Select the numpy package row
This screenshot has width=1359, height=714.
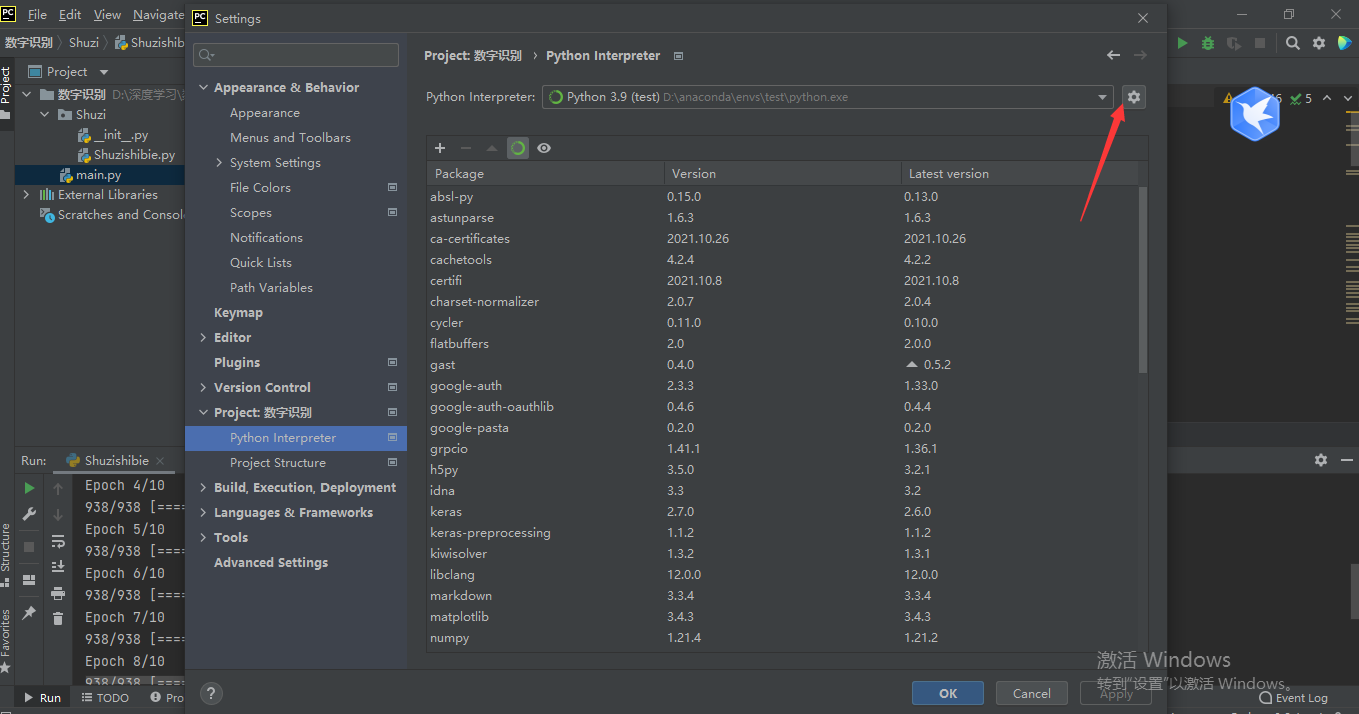pos(782,638)
